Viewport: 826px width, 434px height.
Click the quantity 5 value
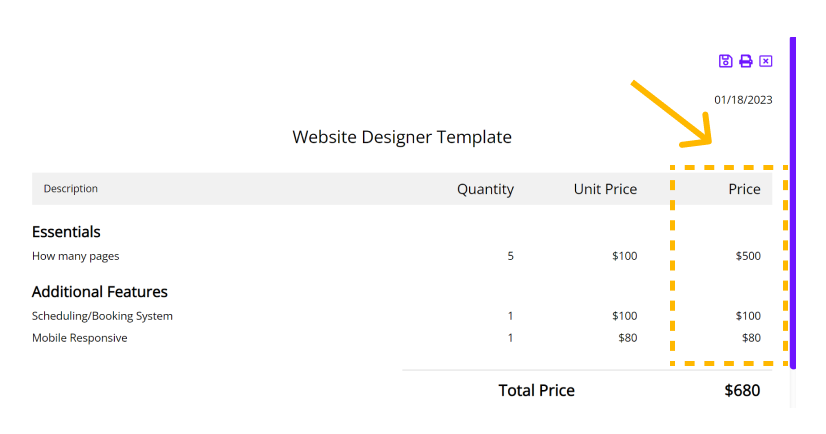[x=510, y=256]
